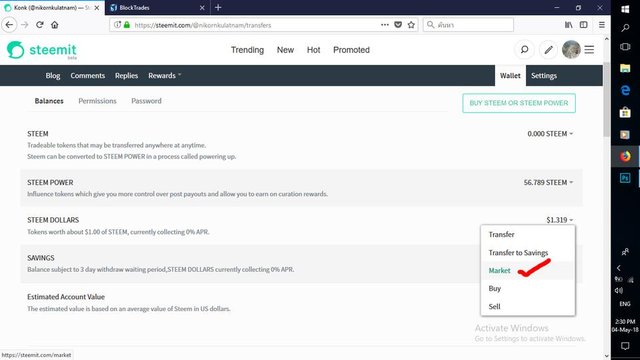Open the Permissions sub-tab

click(x=97, y=101)
